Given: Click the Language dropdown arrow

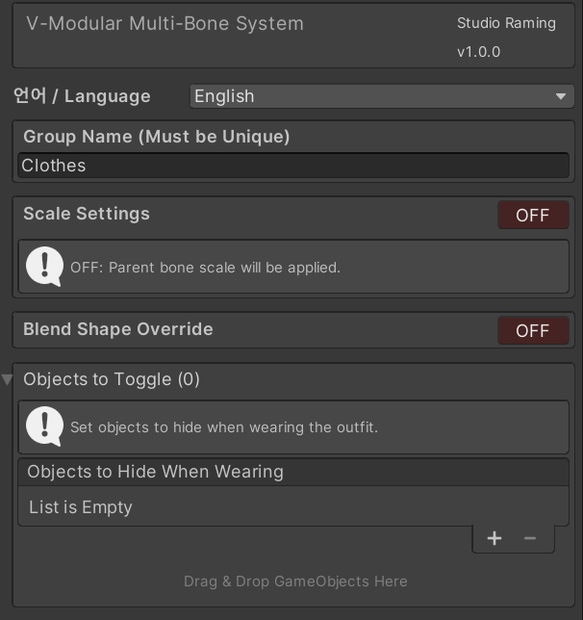Looking at the screenshot, I should click(x=560, y=96).
